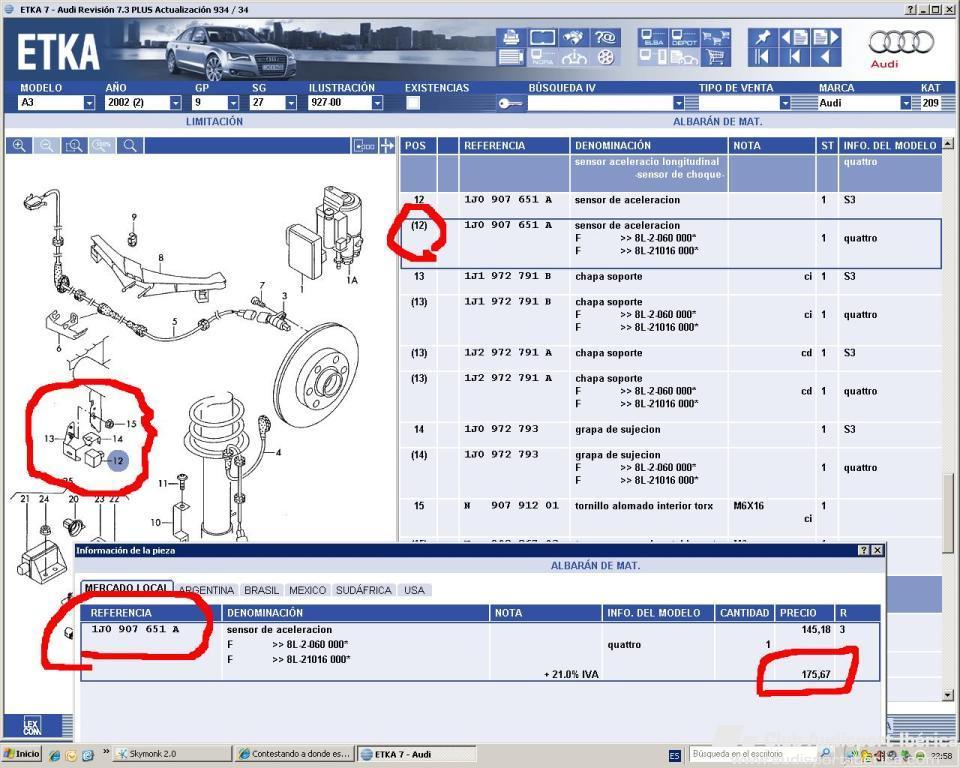The width and height of the screenshot is (960, 768).
Task: Click the Limitación button
Action: pos(214,122)
